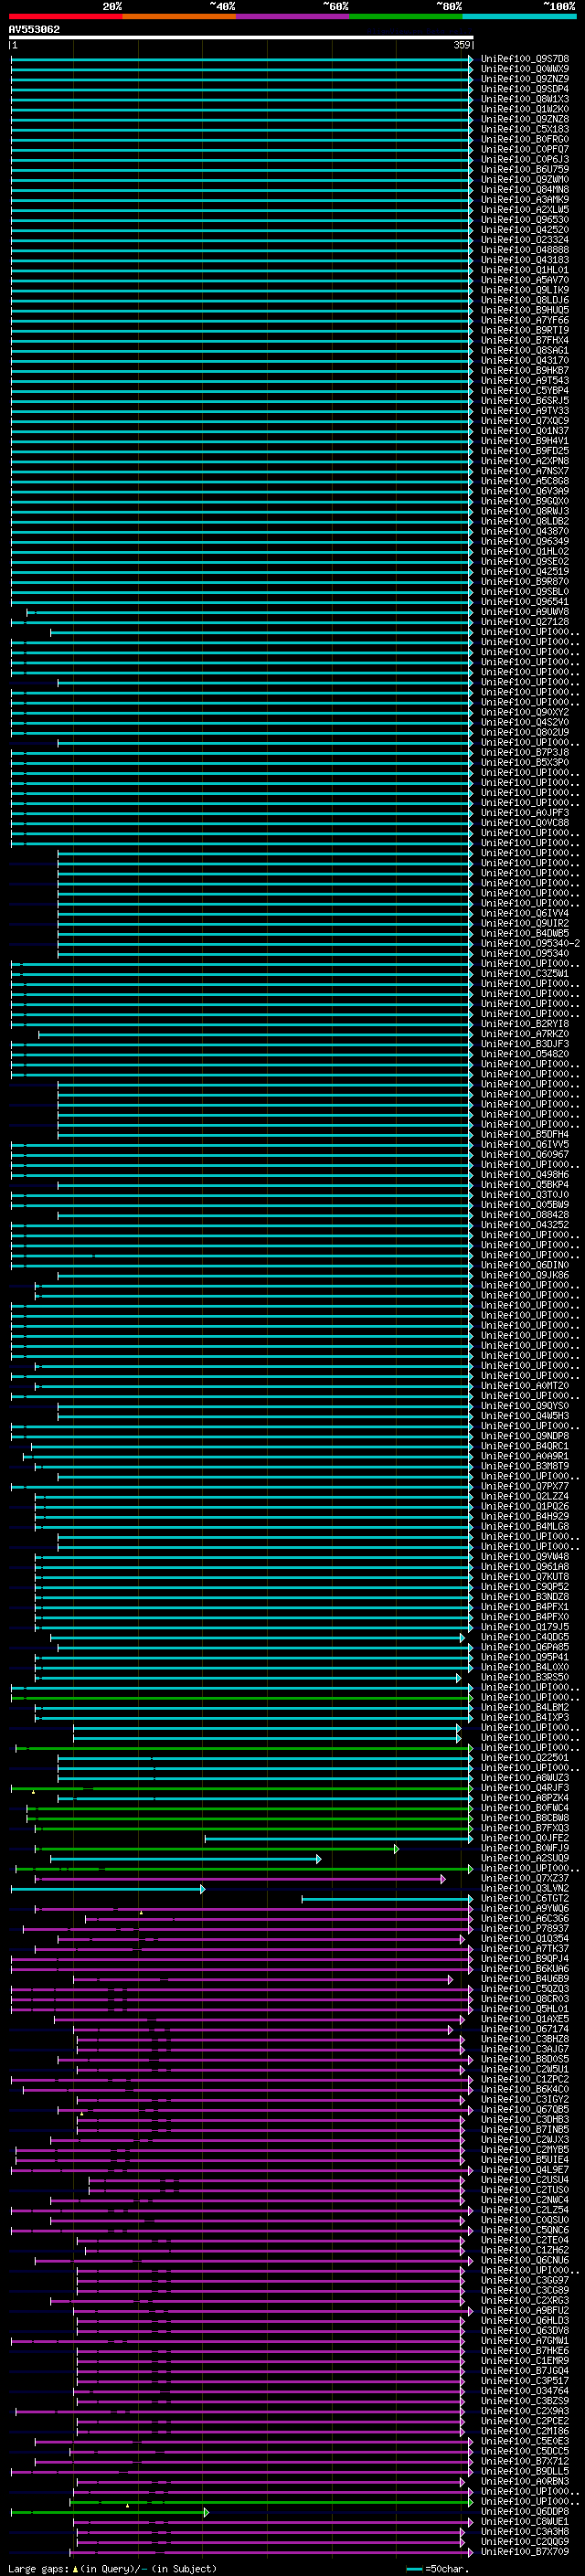Select the UniRef100_Q9LIK9 label
Screen dimensions: 585x2576
coord(525,290)
